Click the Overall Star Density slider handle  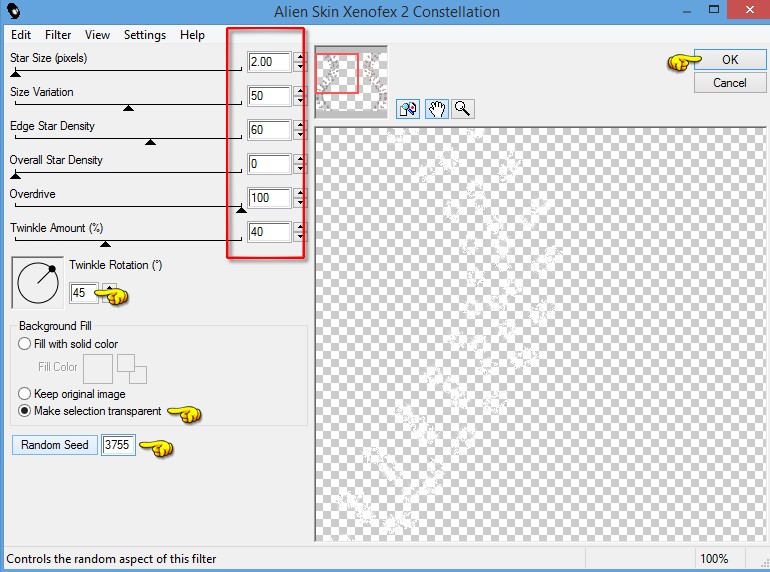(16, 175)
